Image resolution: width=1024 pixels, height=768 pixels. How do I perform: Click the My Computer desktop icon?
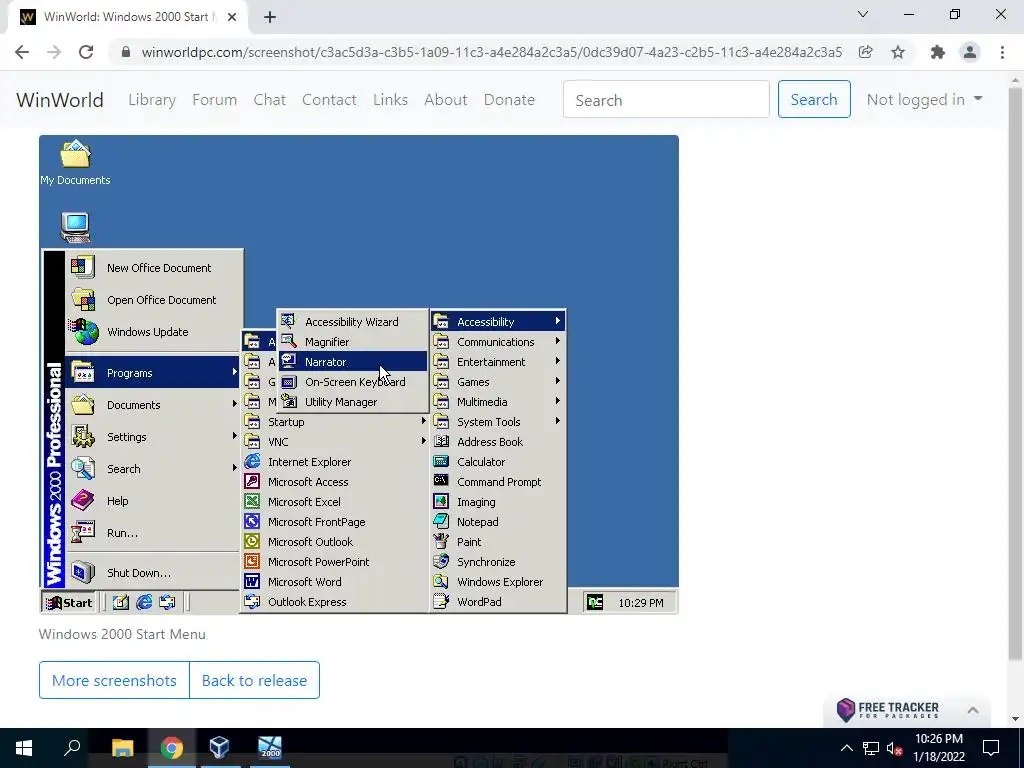[x=76, y=227]
